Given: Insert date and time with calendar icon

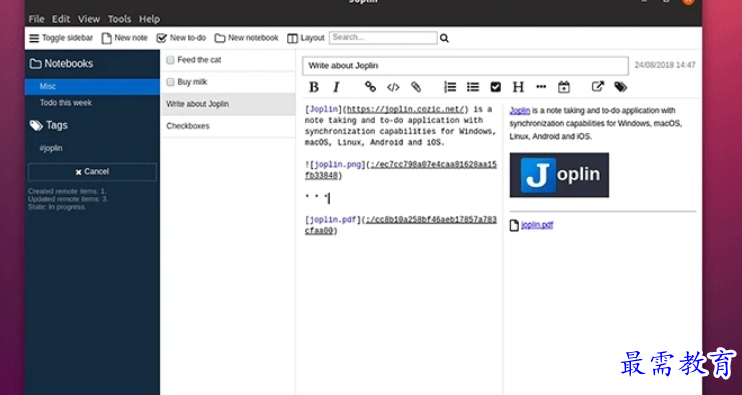Looking at the screenshot, I should coord(564,87).
